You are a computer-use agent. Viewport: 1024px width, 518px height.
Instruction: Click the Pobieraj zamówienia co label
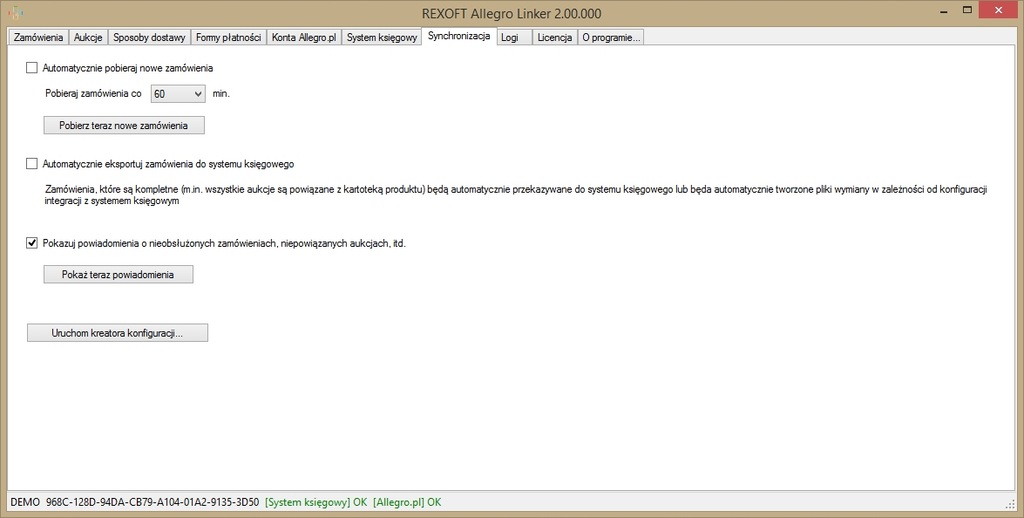point(93,93)
